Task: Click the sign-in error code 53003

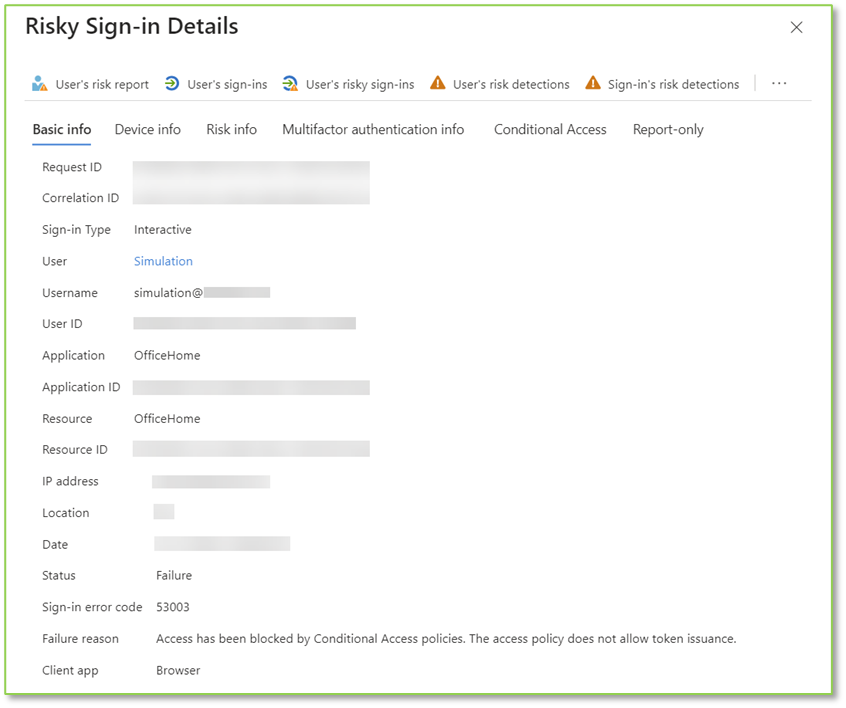Action: point(172,607)
